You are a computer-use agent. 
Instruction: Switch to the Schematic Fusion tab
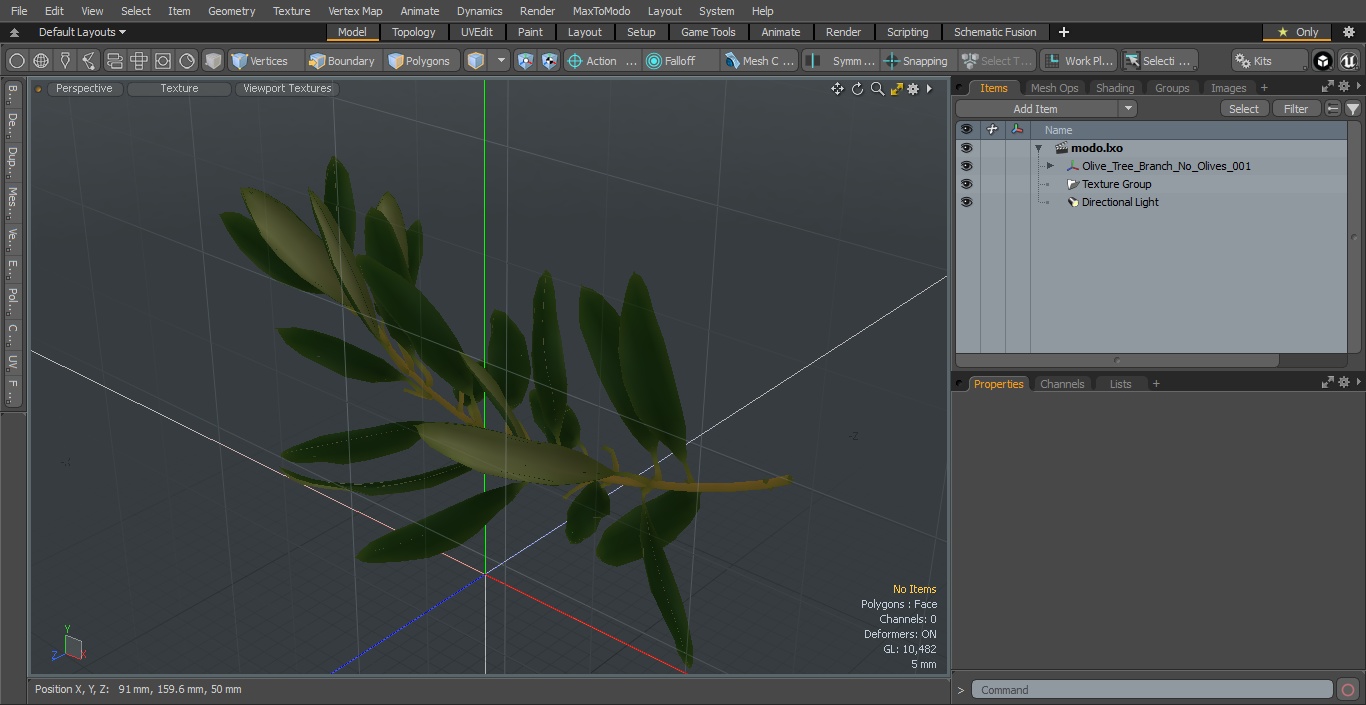pos(994,32)
